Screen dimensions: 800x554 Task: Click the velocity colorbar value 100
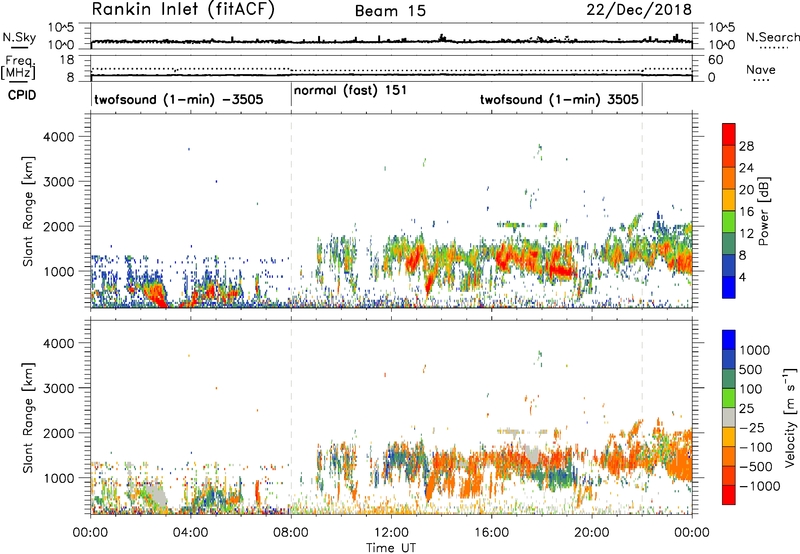pyautogui.click(x=751, y=389)
